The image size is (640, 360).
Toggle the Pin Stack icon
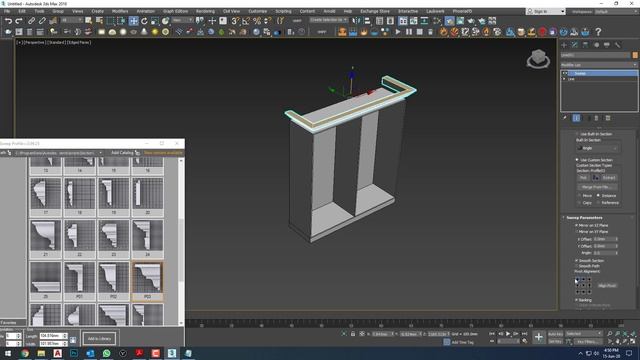(565, 118)
